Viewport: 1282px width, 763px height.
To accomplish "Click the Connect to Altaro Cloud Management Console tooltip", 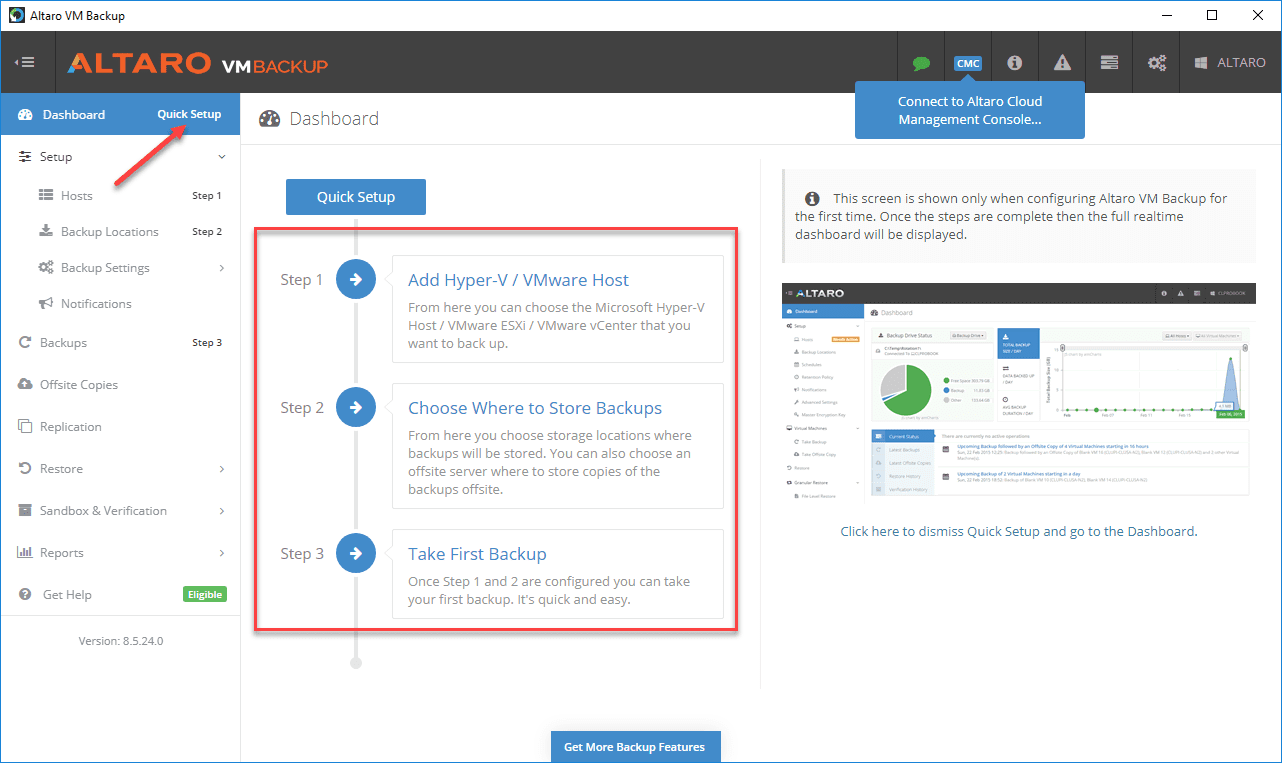I will [970, 110].
